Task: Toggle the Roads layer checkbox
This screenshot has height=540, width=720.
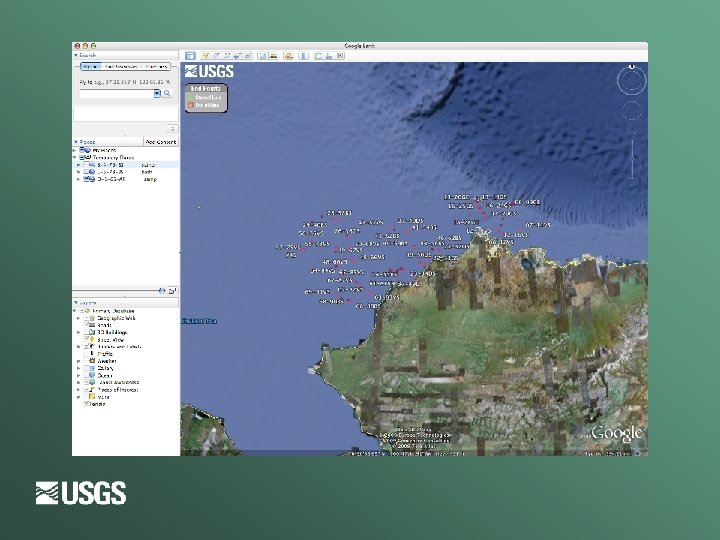Action: click(x=87, y=324)
